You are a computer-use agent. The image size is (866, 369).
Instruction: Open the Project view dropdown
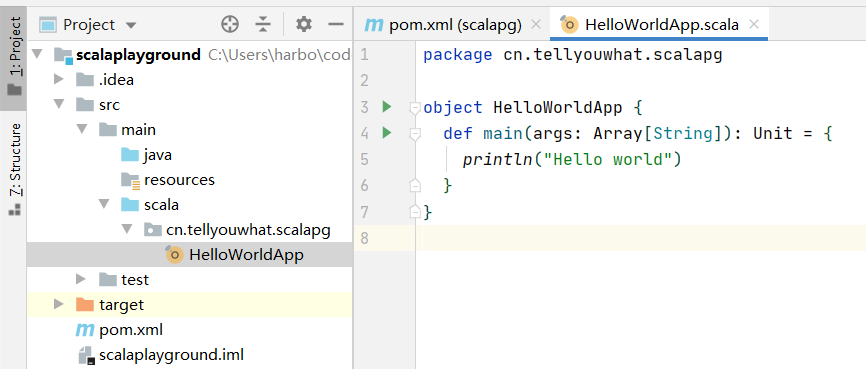(131, 25)
